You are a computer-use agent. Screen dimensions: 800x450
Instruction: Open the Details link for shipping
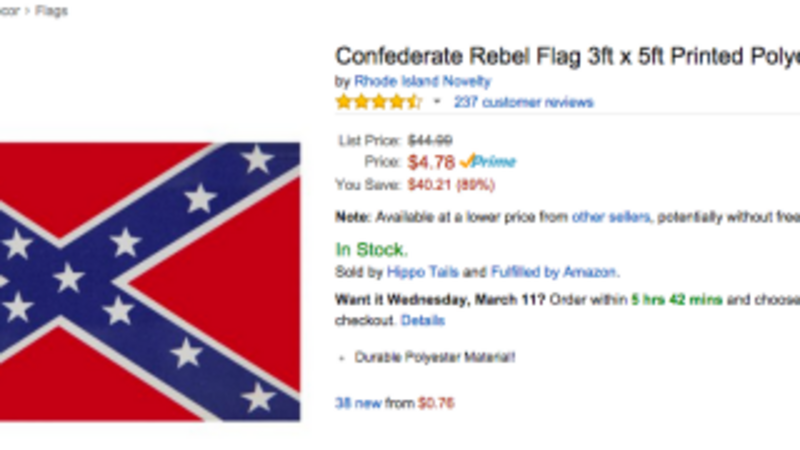click(x=423, y=321)
